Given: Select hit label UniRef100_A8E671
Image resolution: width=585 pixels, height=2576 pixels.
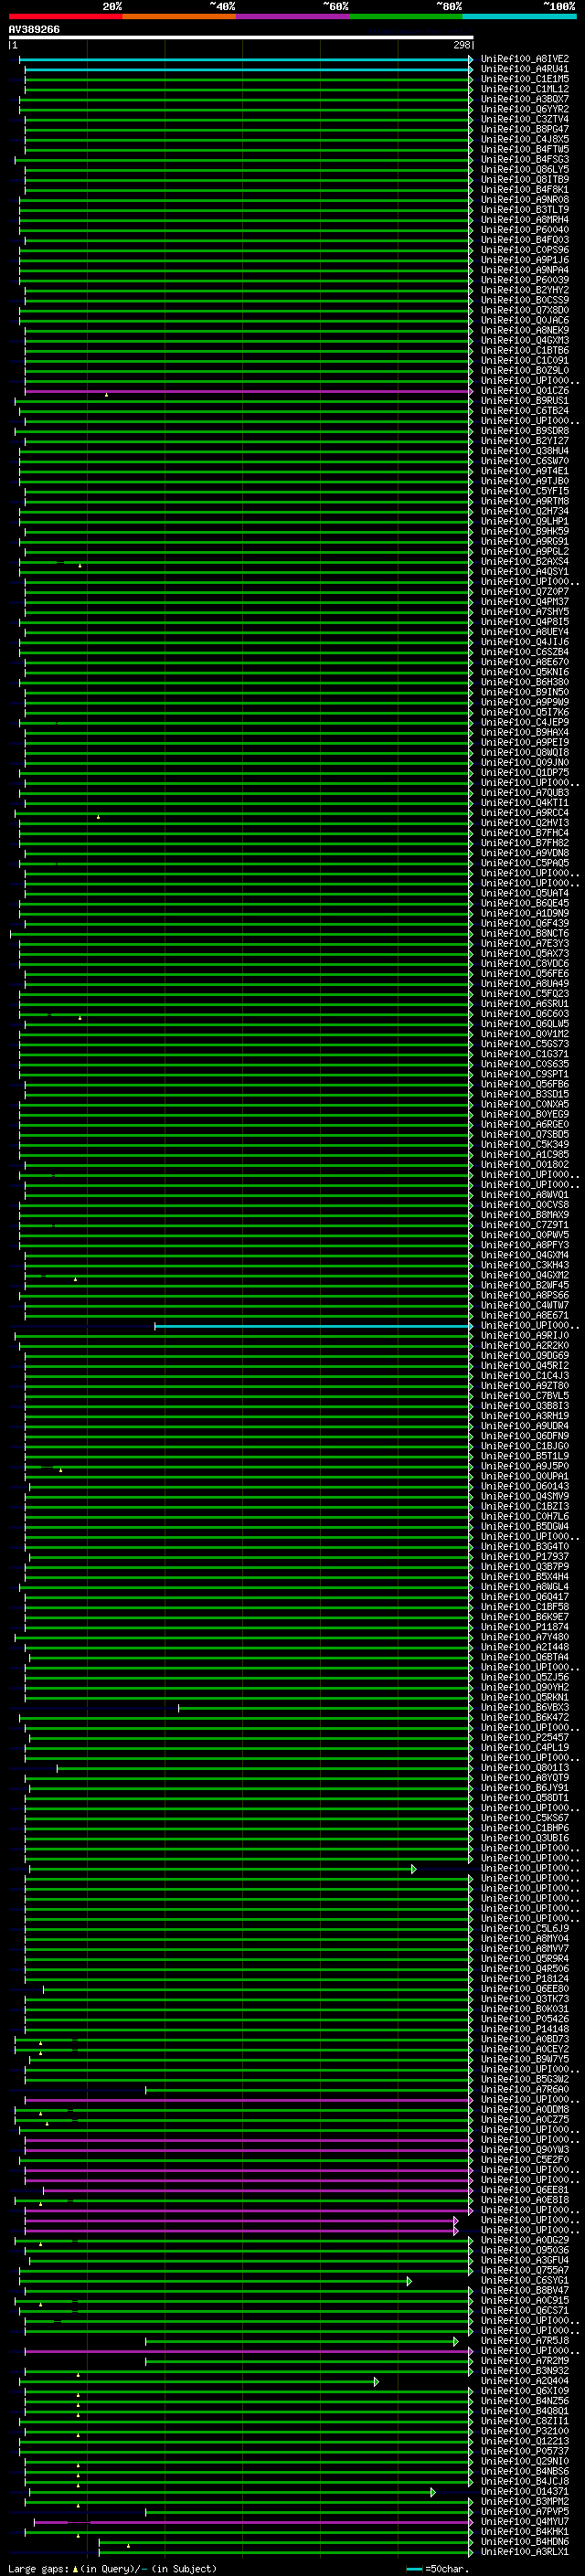Looking at the screenshot, I should 525,1315.
